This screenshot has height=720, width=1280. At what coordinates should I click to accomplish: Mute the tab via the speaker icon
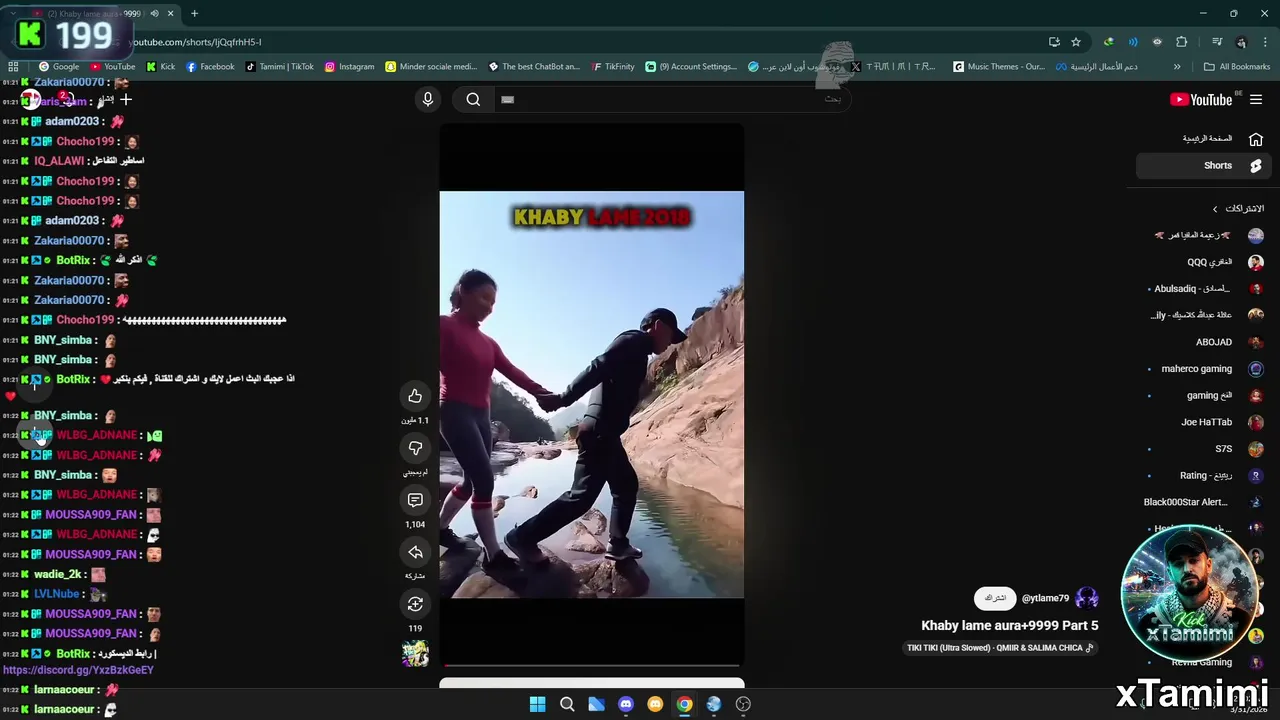pyautogui.click(x=154, y=14)
